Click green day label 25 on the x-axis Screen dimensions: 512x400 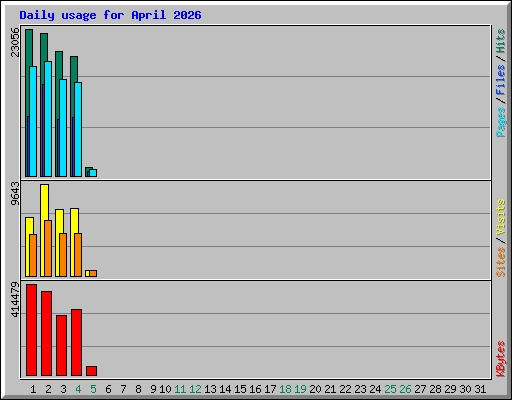tap(390, 389)
